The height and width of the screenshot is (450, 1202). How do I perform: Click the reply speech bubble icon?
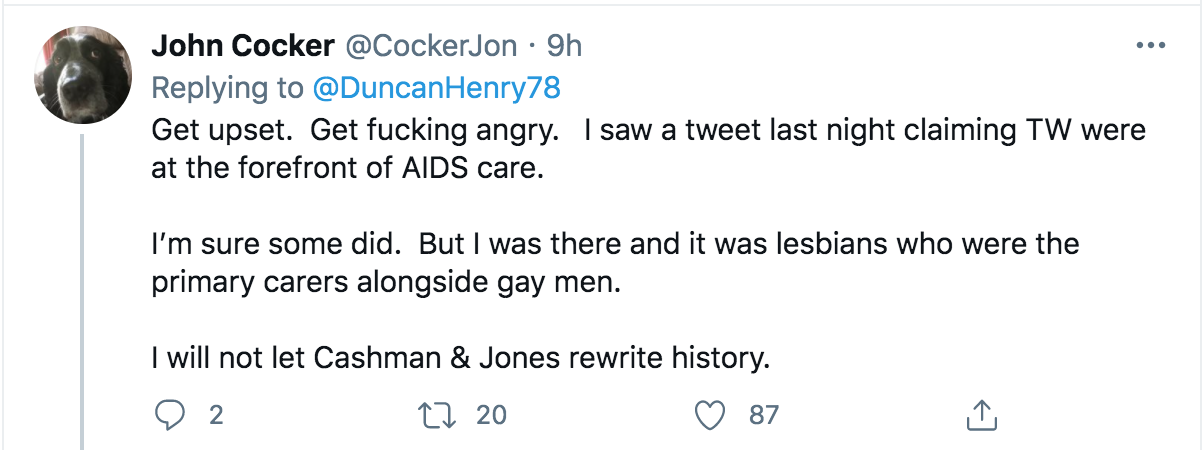[172, 414]
